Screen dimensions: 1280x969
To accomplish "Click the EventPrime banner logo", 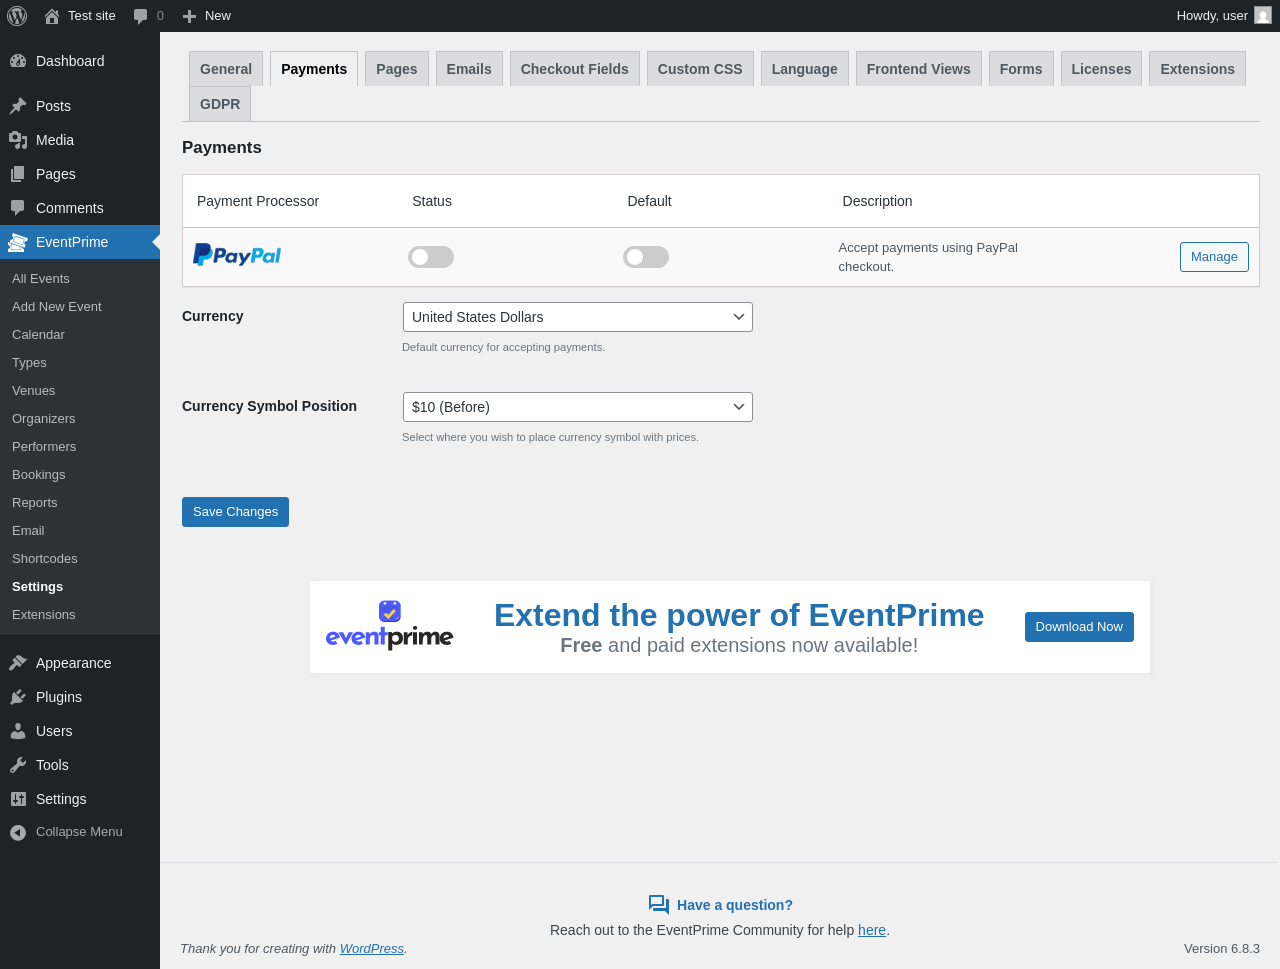I will [x=389, y=626].
